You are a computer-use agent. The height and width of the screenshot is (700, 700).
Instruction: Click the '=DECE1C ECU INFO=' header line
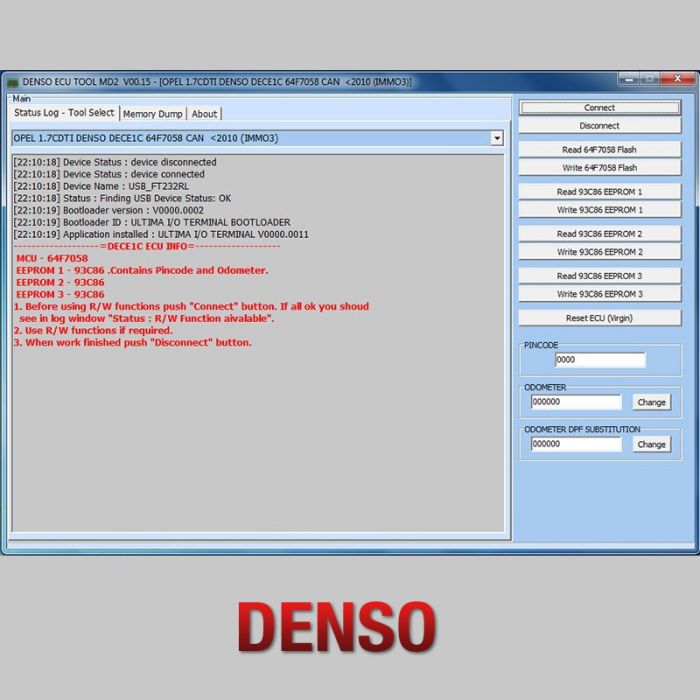[x=147, y=246]
